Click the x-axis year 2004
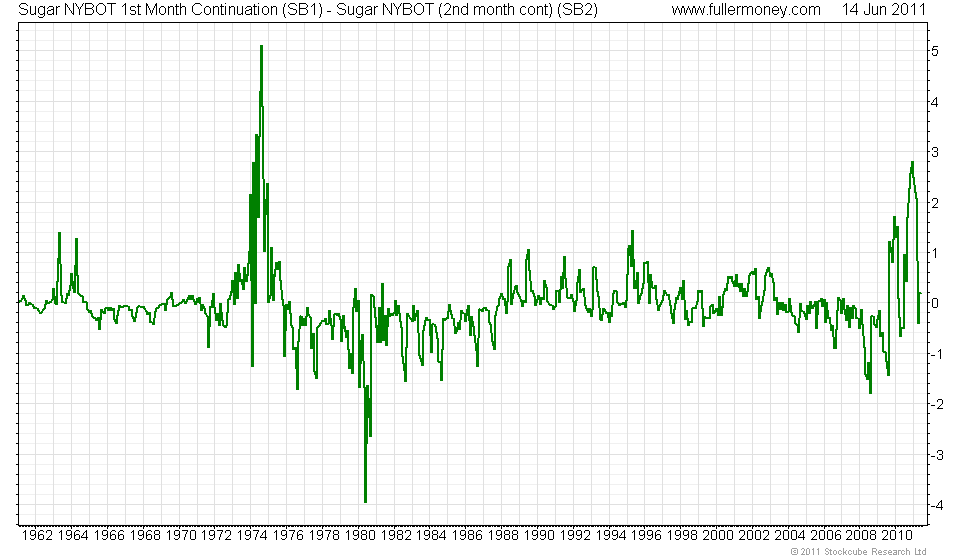The image size is (980, 560). 790,536
